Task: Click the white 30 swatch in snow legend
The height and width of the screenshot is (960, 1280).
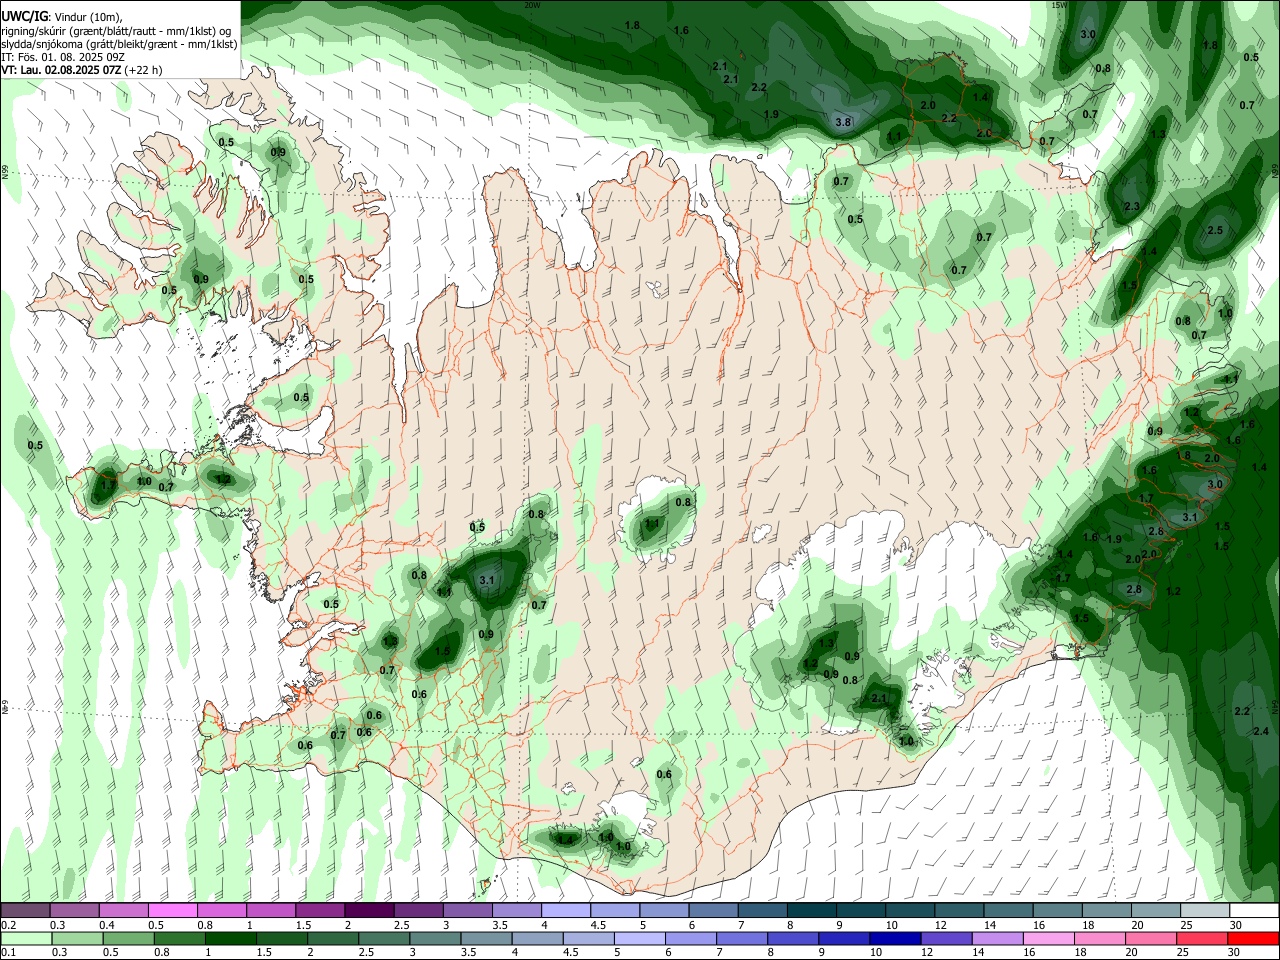Action: 1254,910
